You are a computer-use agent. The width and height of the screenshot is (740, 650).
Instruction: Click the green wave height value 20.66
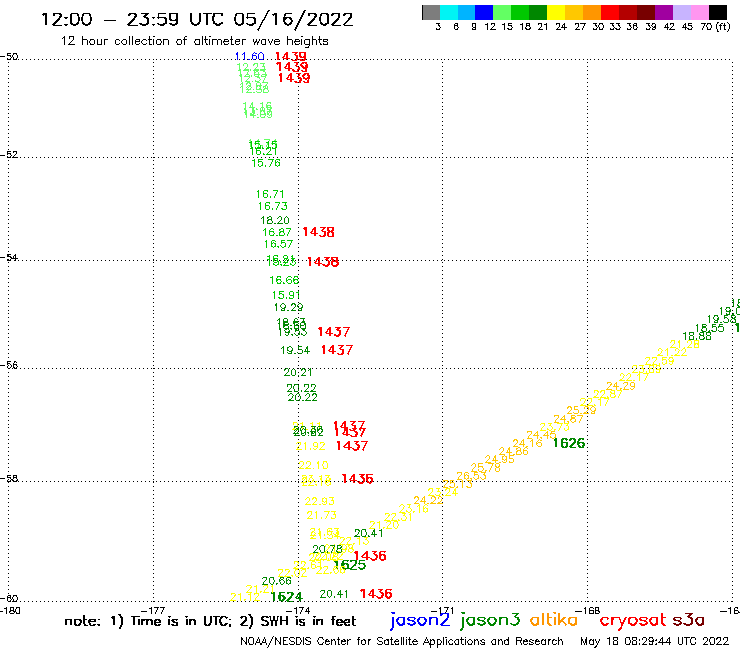(277, 581)
